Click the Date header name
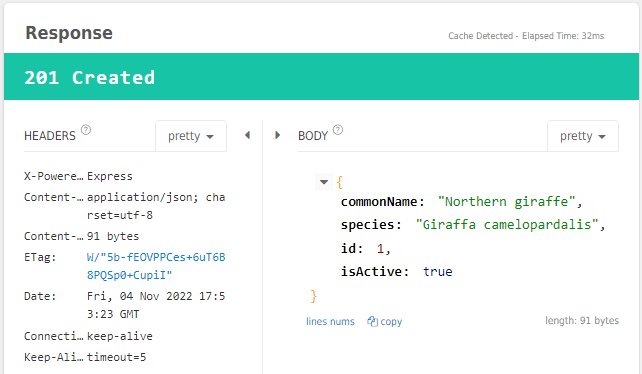The image size is (642, 374). pos(40,296)
